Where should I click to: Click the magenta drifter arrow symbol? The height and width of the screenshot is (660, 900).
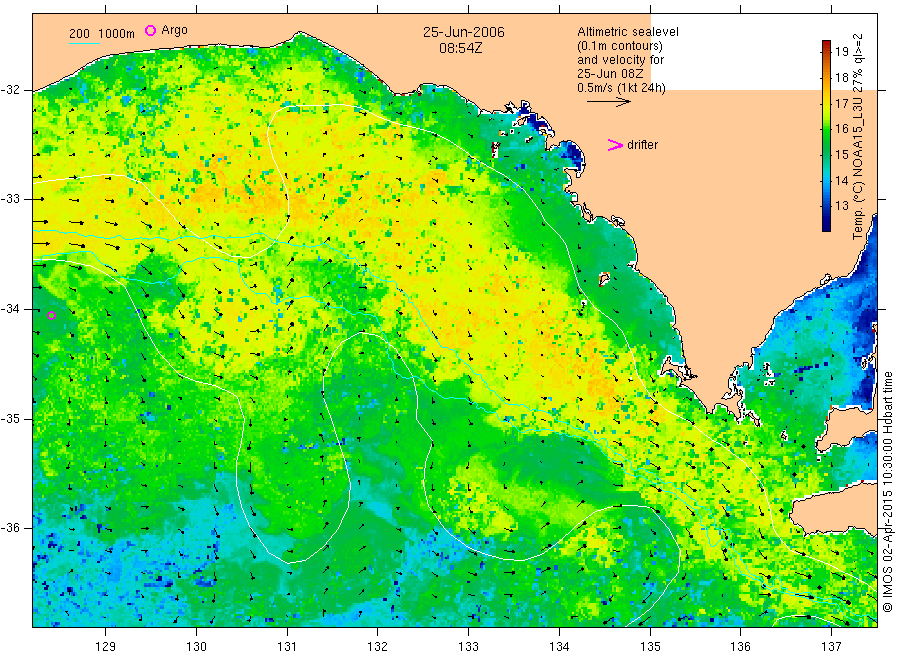(615, 145)
